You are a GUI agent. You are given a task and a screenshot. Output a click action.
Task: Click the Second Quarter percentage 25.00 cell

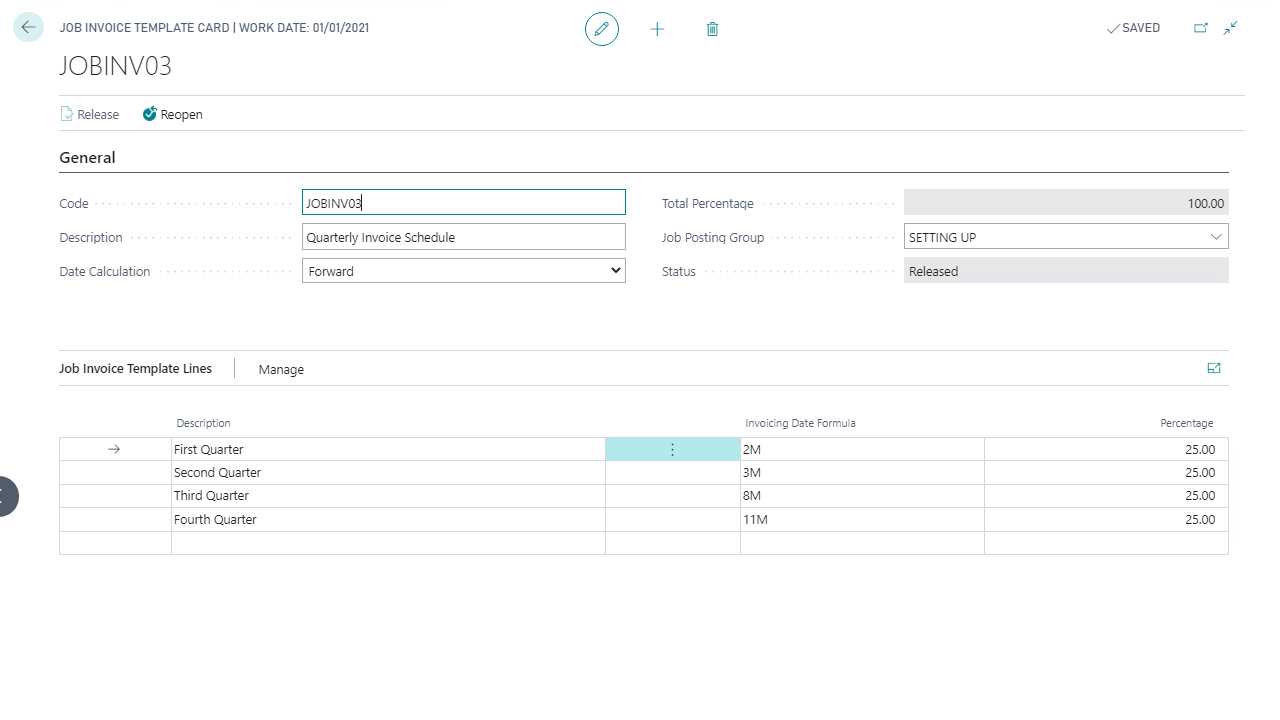(1106, 473)
